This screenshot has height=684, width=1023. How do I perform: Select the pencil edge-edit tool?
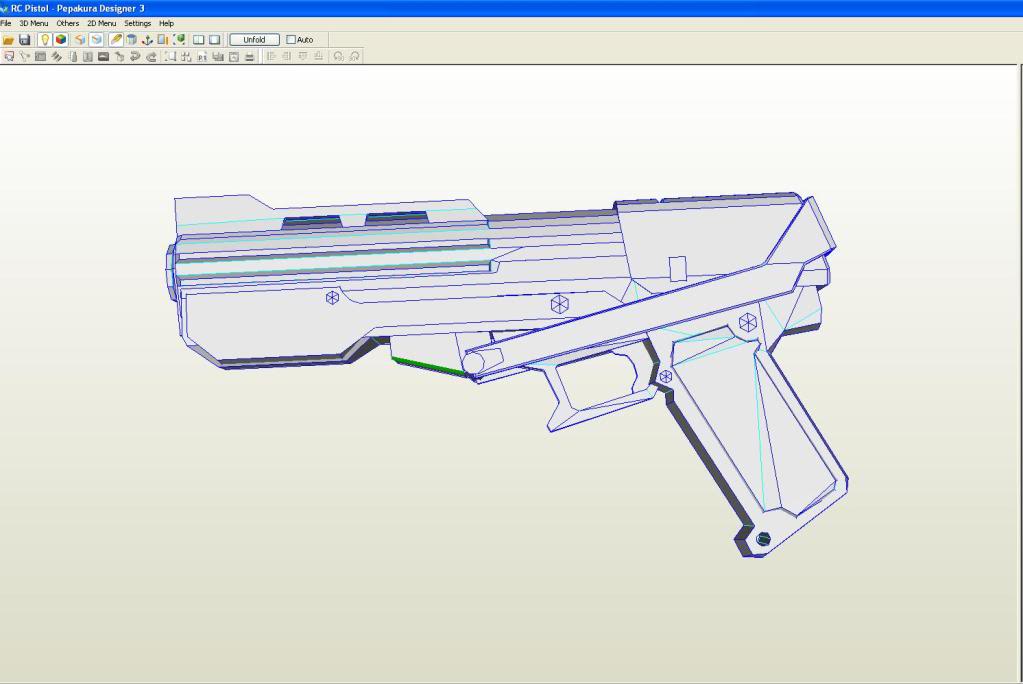pos(115,40)
